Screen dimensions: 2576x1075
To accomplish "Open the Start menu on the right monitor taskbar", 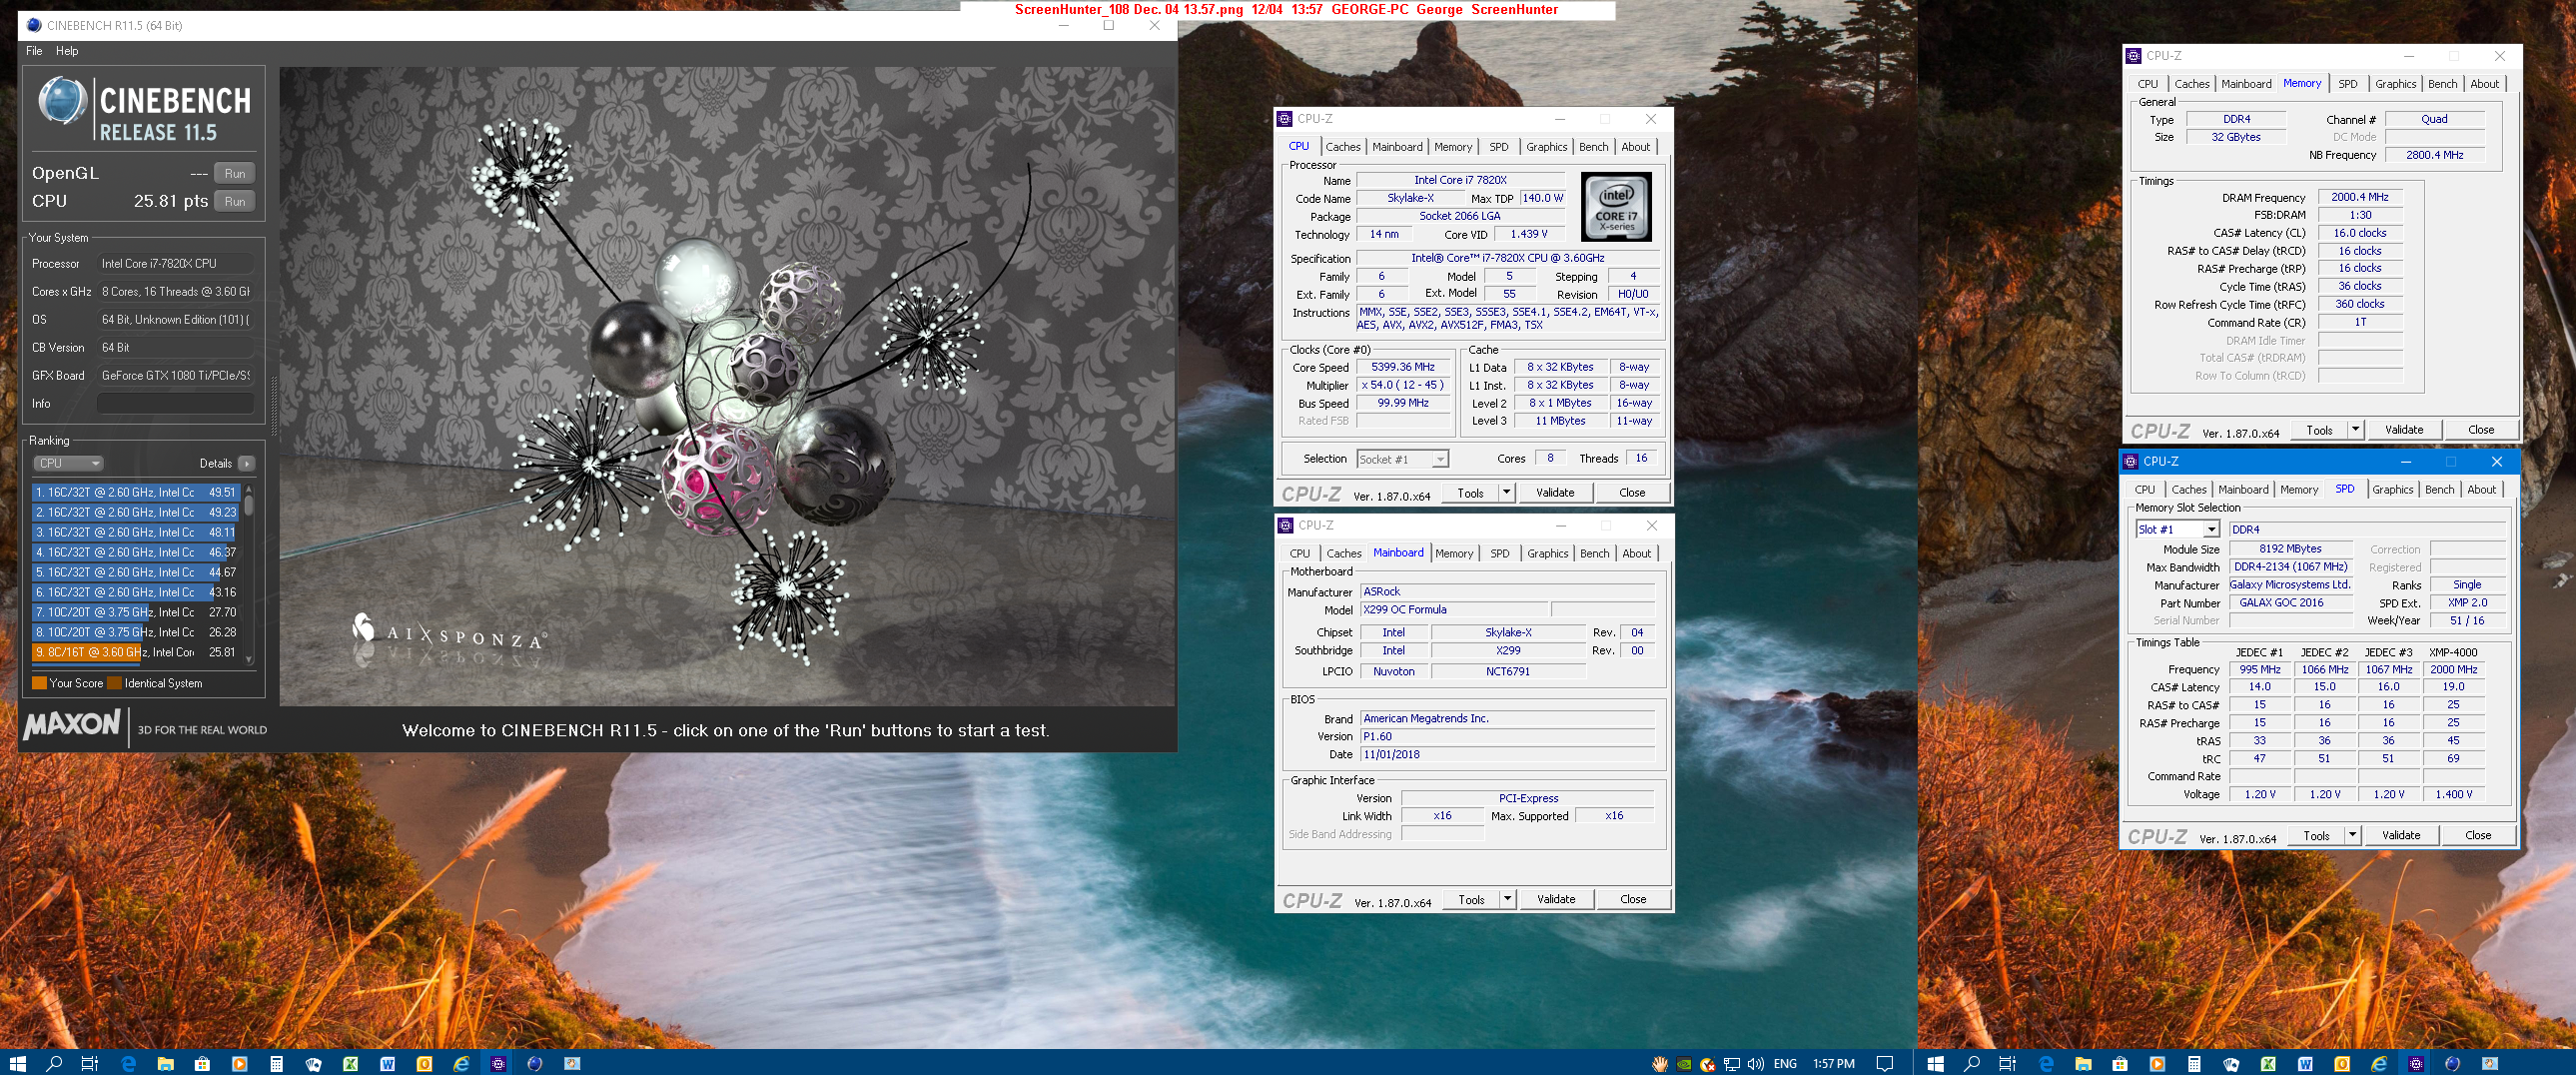I will [1935, 1063].
